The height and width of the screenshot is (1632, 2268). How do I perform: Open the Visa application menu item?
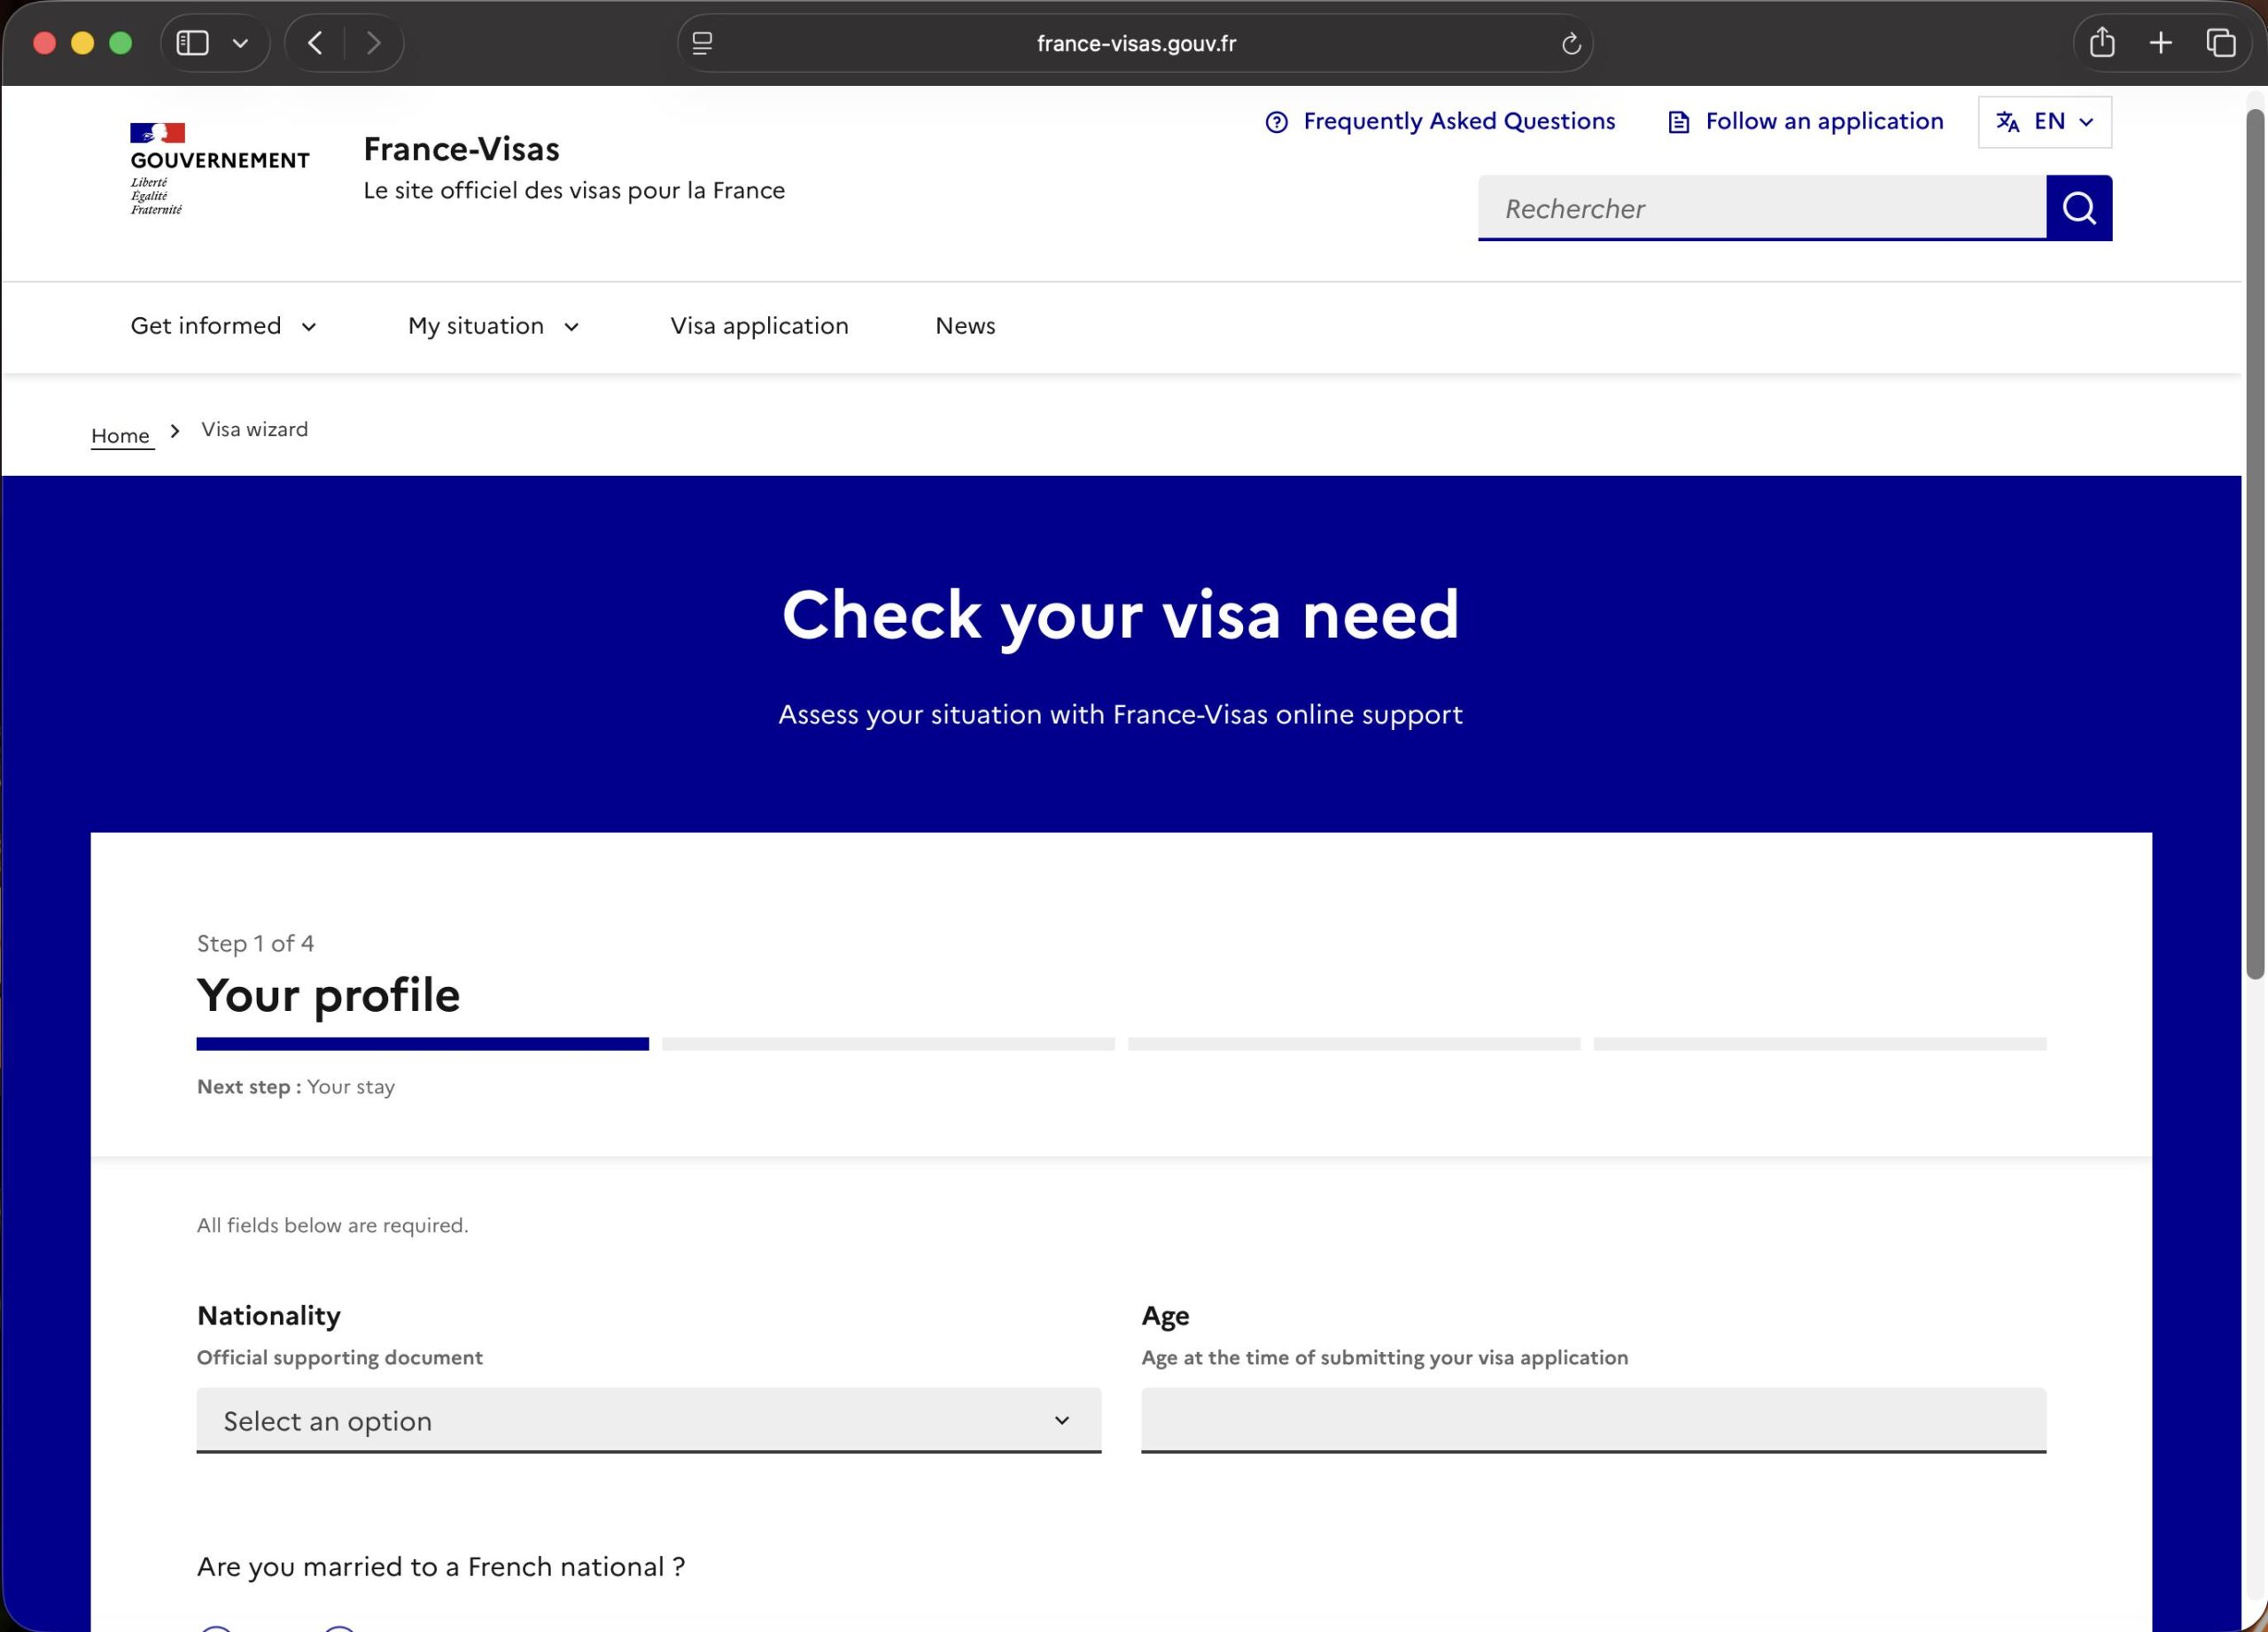759,326
